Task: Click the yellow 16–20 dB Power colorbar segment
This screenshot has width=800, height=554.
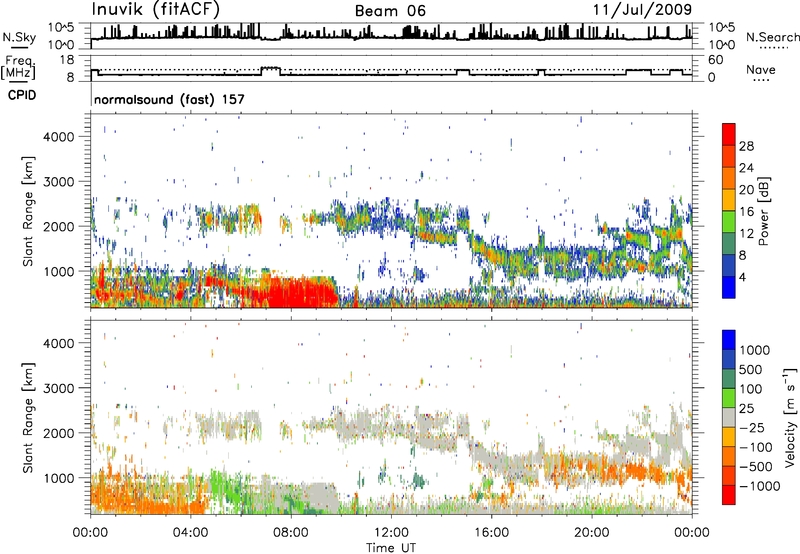Action: [729, 200]
